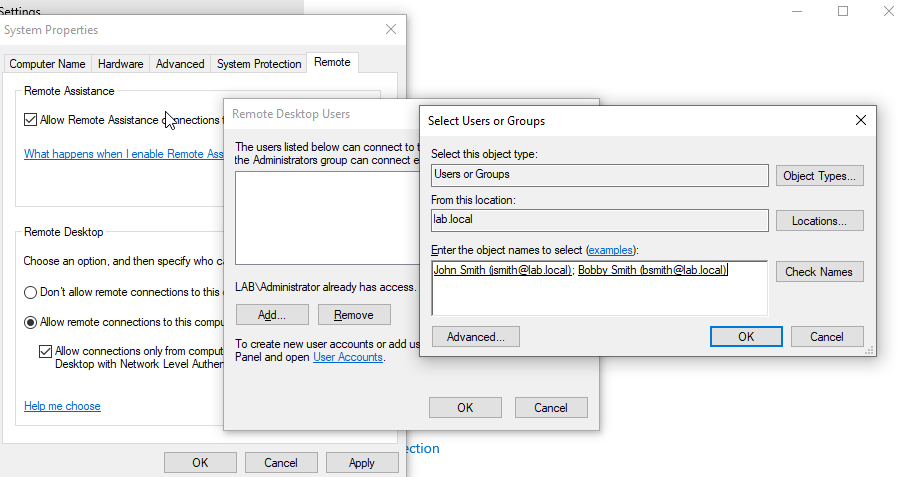The width and height of the screenshot is (906, 477).
Task: Select Don't allow remote connections option
Action: (31, 293)
